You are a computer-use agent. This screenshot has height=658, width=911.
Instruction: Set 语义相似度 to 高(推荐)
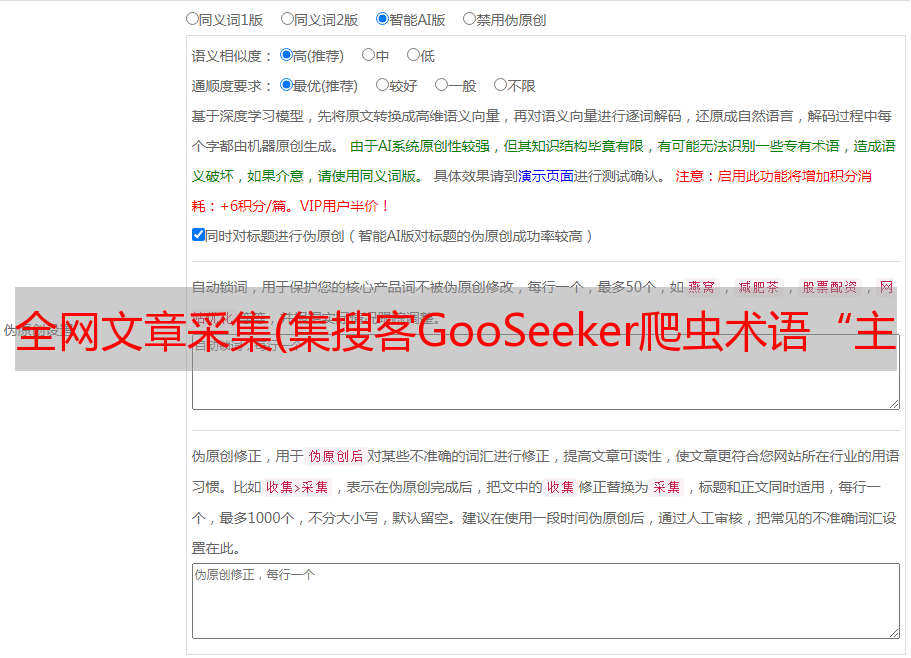(x=286, y=55)
